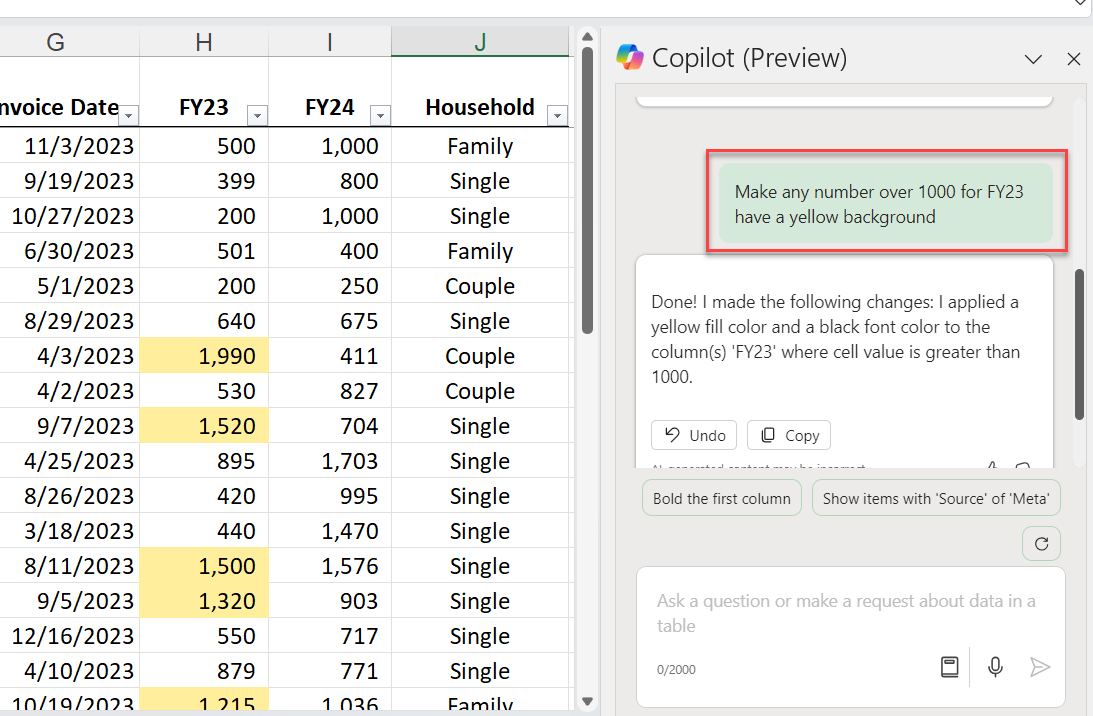The width and height of the screenshot is (1093, 716).
Task: Click the refresh suggestions icon
Action: tap(1041, 543)
